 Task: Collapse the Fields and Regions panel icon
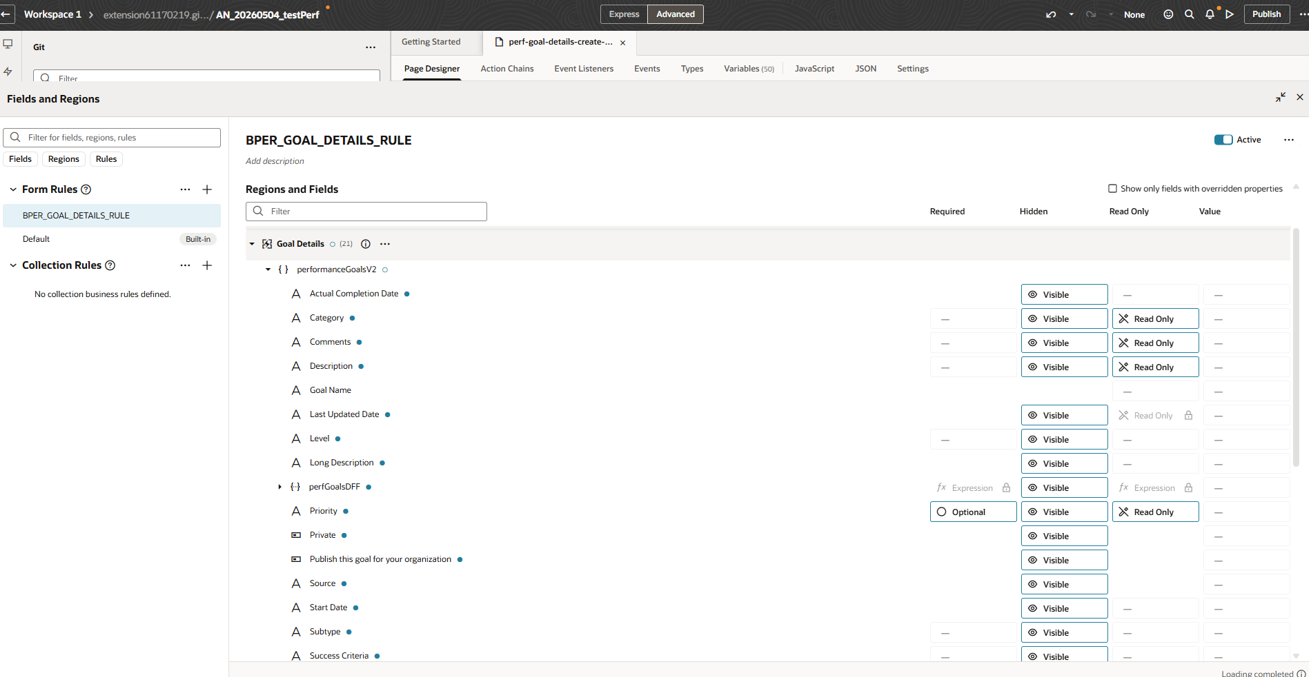pos(1280,97)
